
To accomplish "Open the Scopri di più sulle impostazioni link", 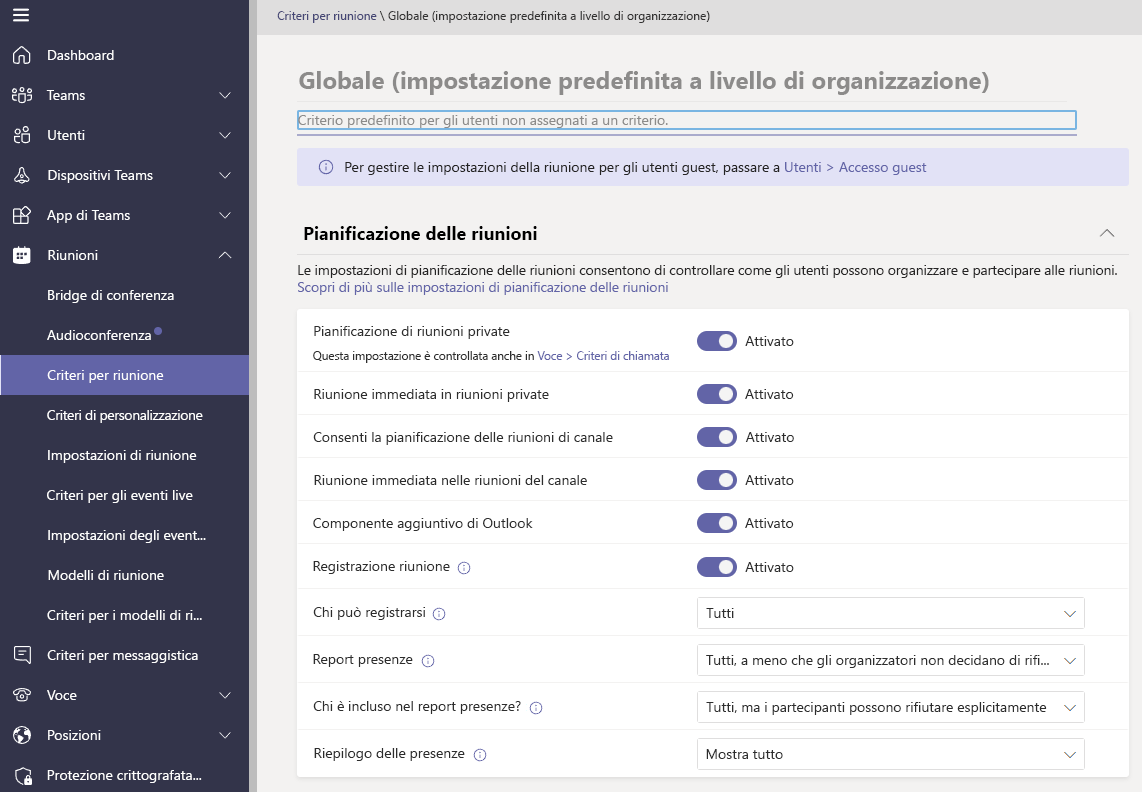I will pyautogui.click(x=482, y=287).
